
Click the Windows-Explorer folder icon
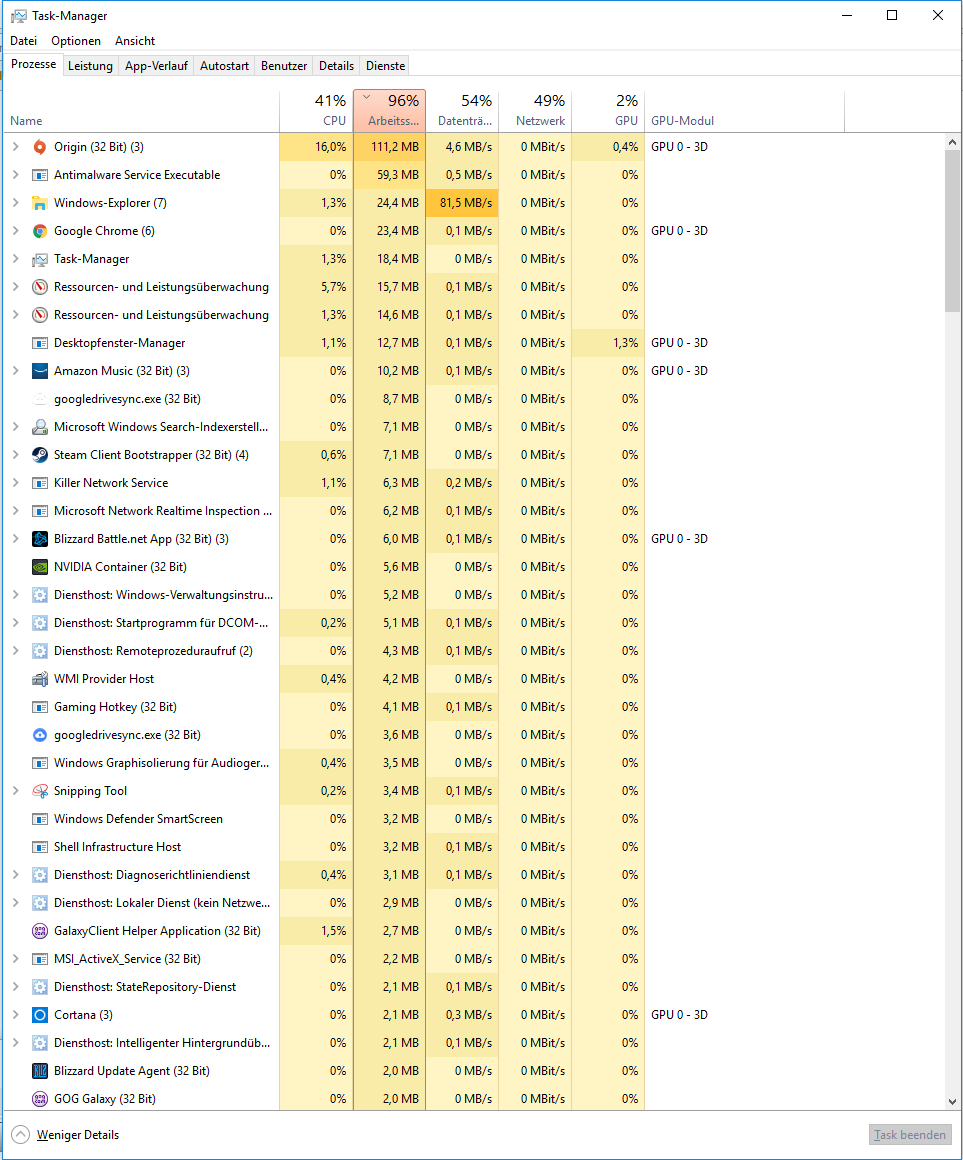[40, 203]
